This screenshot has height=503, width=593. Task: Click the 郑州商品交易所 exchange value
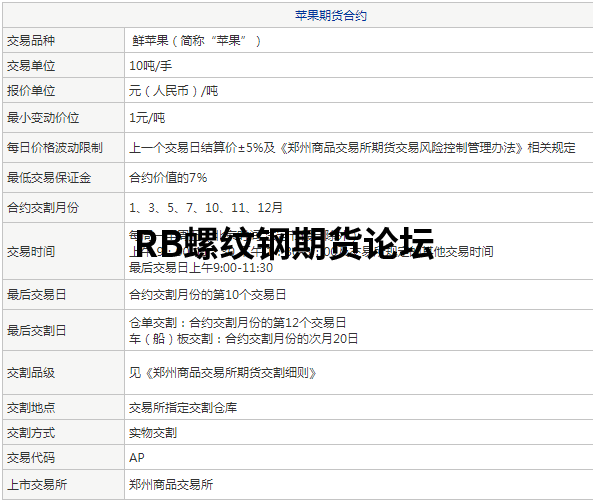click(x=171, y=484)
